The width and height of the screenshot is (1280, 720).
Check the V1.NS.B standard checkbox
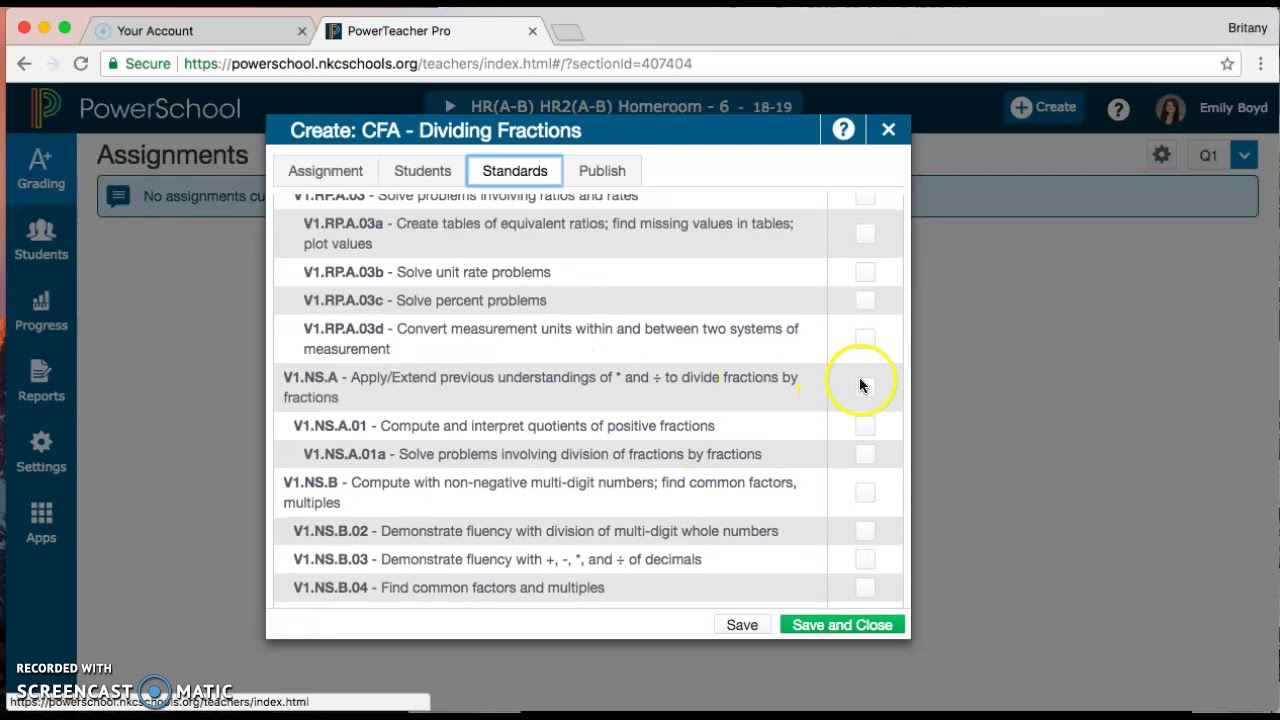[865, 492]
